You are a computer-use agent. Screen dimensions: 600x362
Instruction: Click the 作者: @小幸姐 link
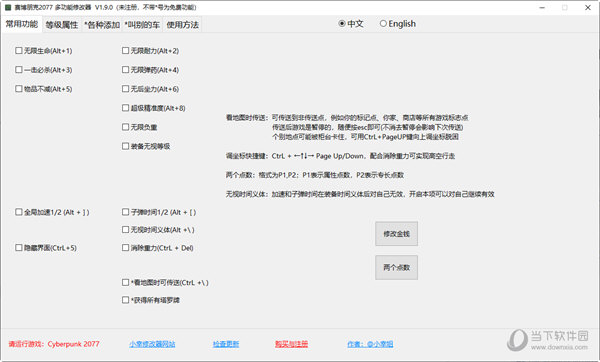(370, 344)
